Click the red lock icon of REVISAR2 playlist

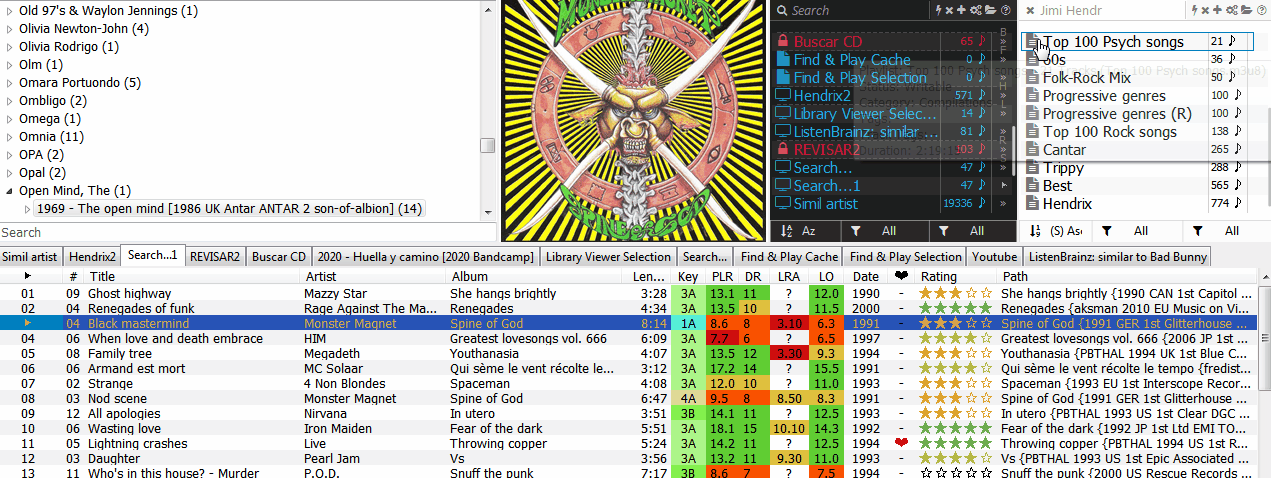(783, 150)
